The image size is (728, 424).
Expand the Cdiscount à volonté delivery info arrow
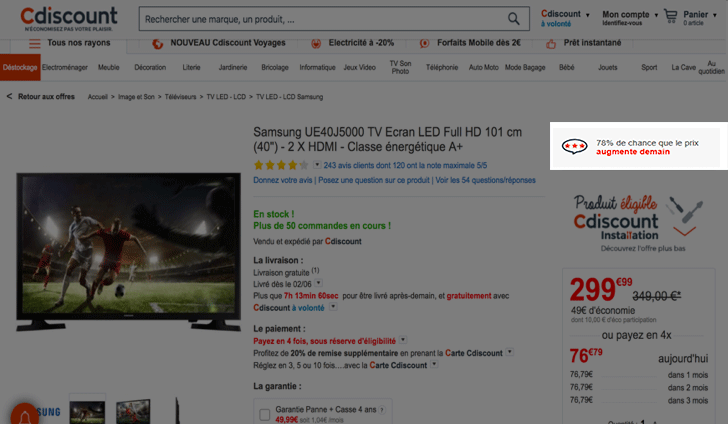333,307
